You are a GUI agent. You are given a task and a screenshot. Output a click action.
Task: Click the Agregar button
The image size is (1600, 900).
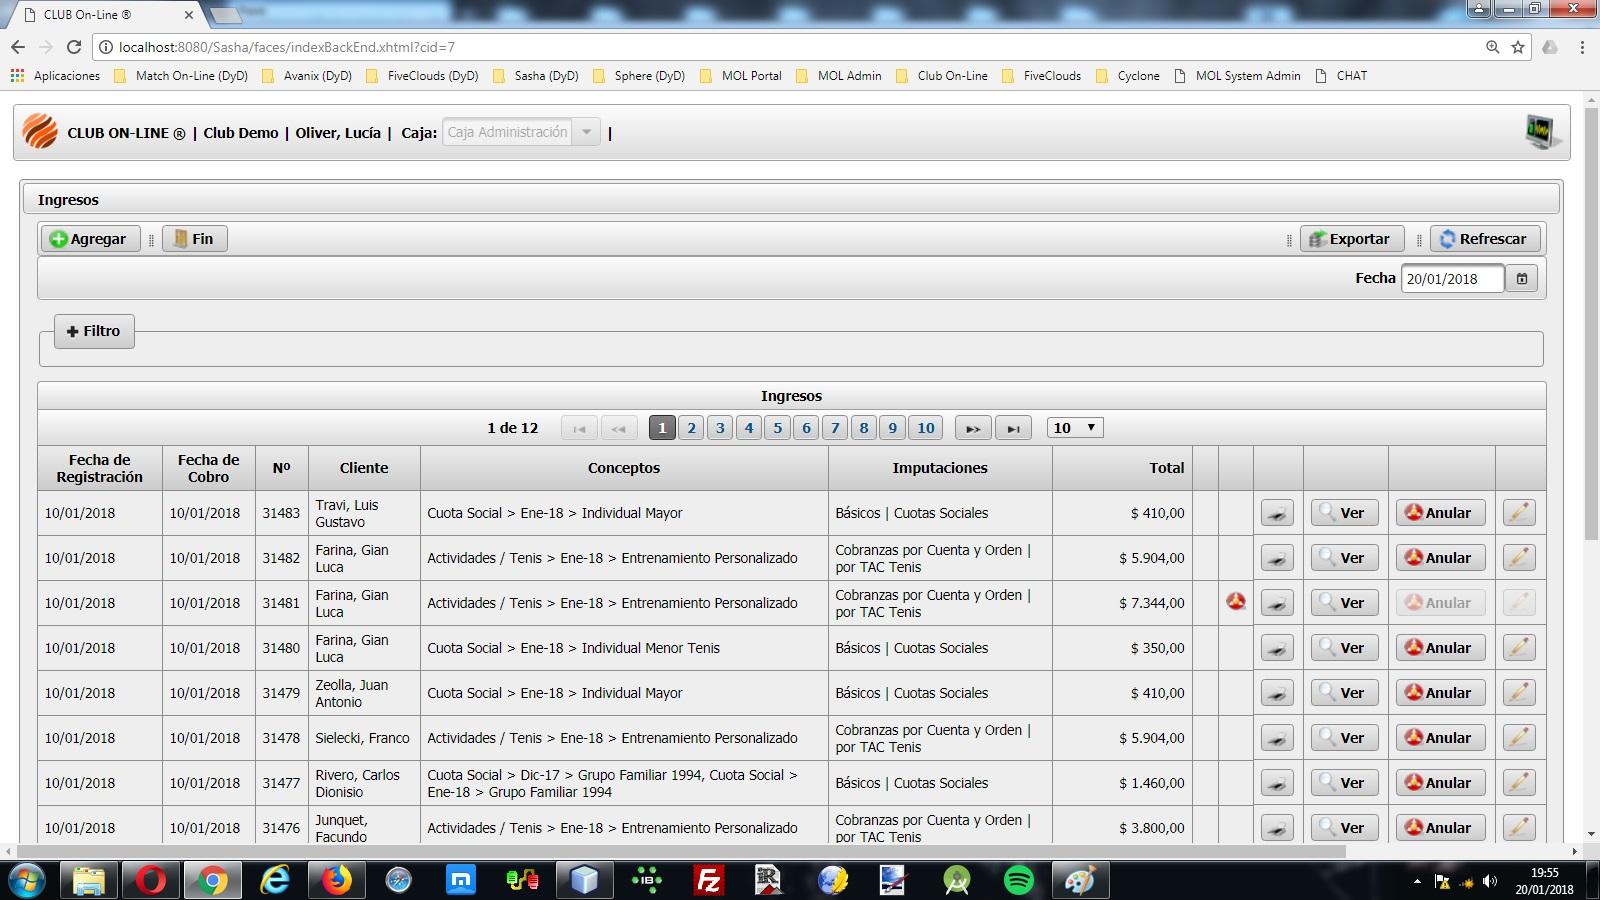pos(90,239)
